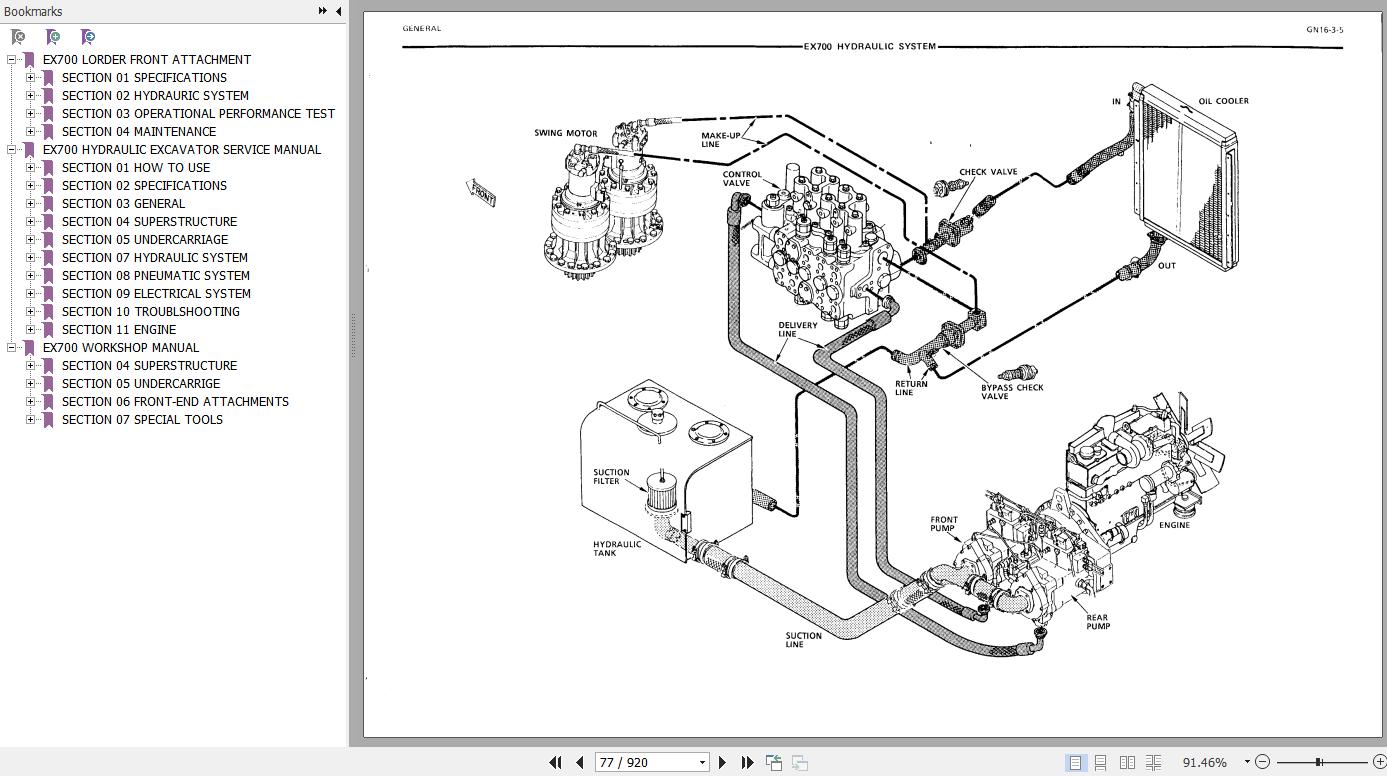This screenshot has height=776, width=1387.
Task: Click the zoom in plus button
Action: (x=1379, y=762)
